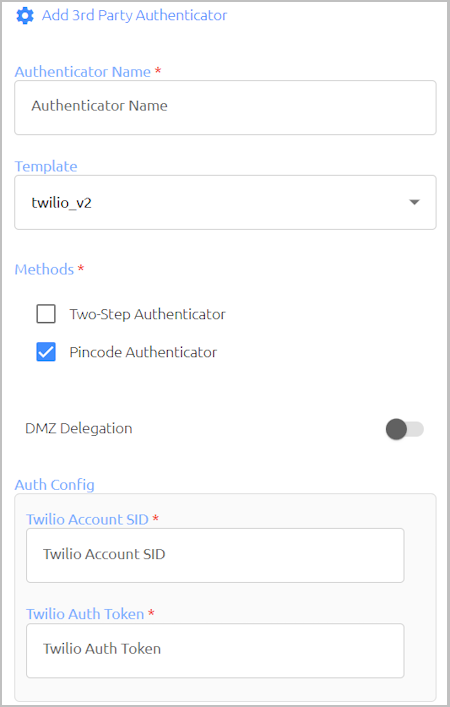
Task: Click the Template dropdown arrow
Action: click(414, 202)
